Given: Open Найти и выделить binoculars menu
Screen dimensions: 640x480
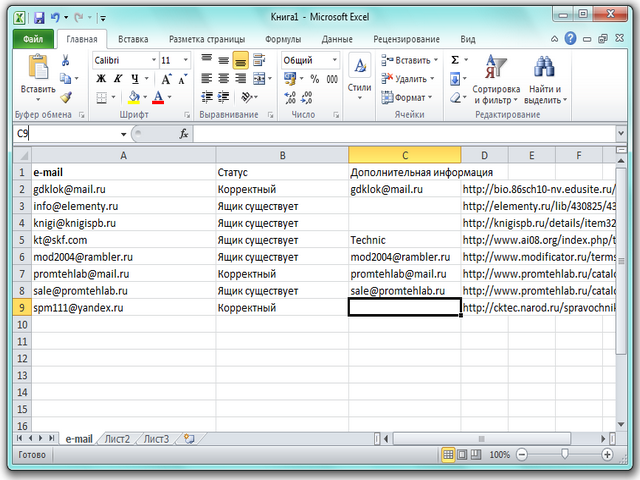Looking at the screenshot, I should (x=545, y=79).
